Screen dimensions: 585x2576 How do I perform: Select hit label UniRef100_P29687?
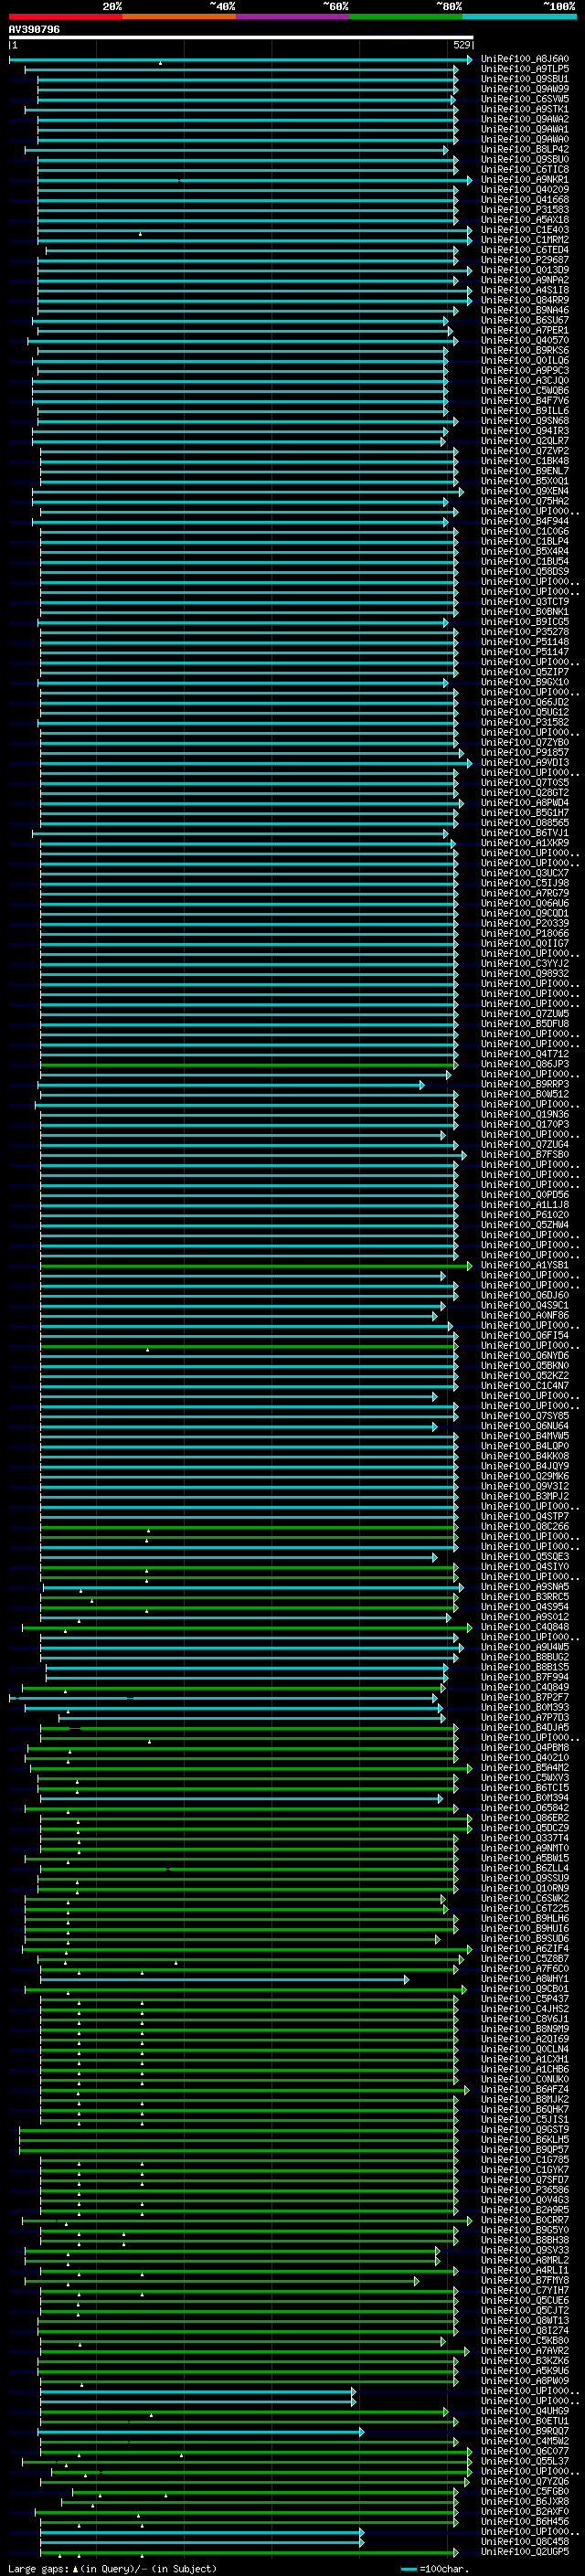click(x=525, y=260)
